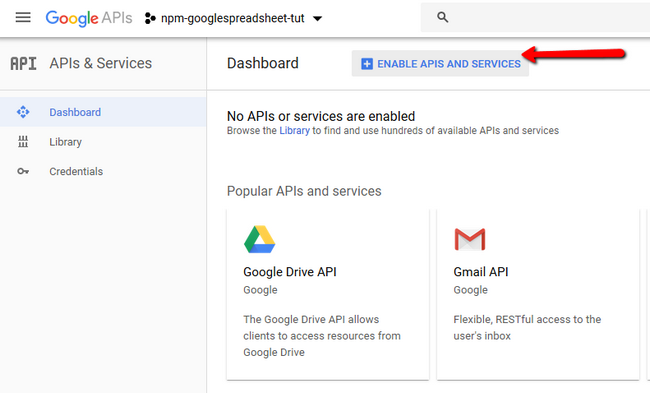Viewport: 650px width, 393px height.
Task: Open the hamburger navigation menu
Action: pyautogui.click(x=23, y=17)
